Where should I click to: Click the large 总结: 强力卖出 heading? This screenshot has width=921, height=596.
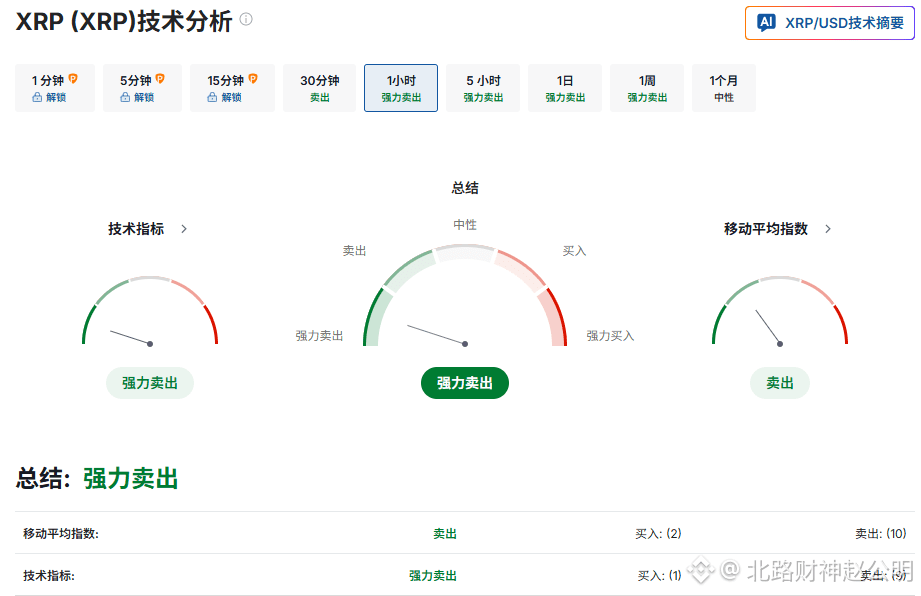point(97,479)
